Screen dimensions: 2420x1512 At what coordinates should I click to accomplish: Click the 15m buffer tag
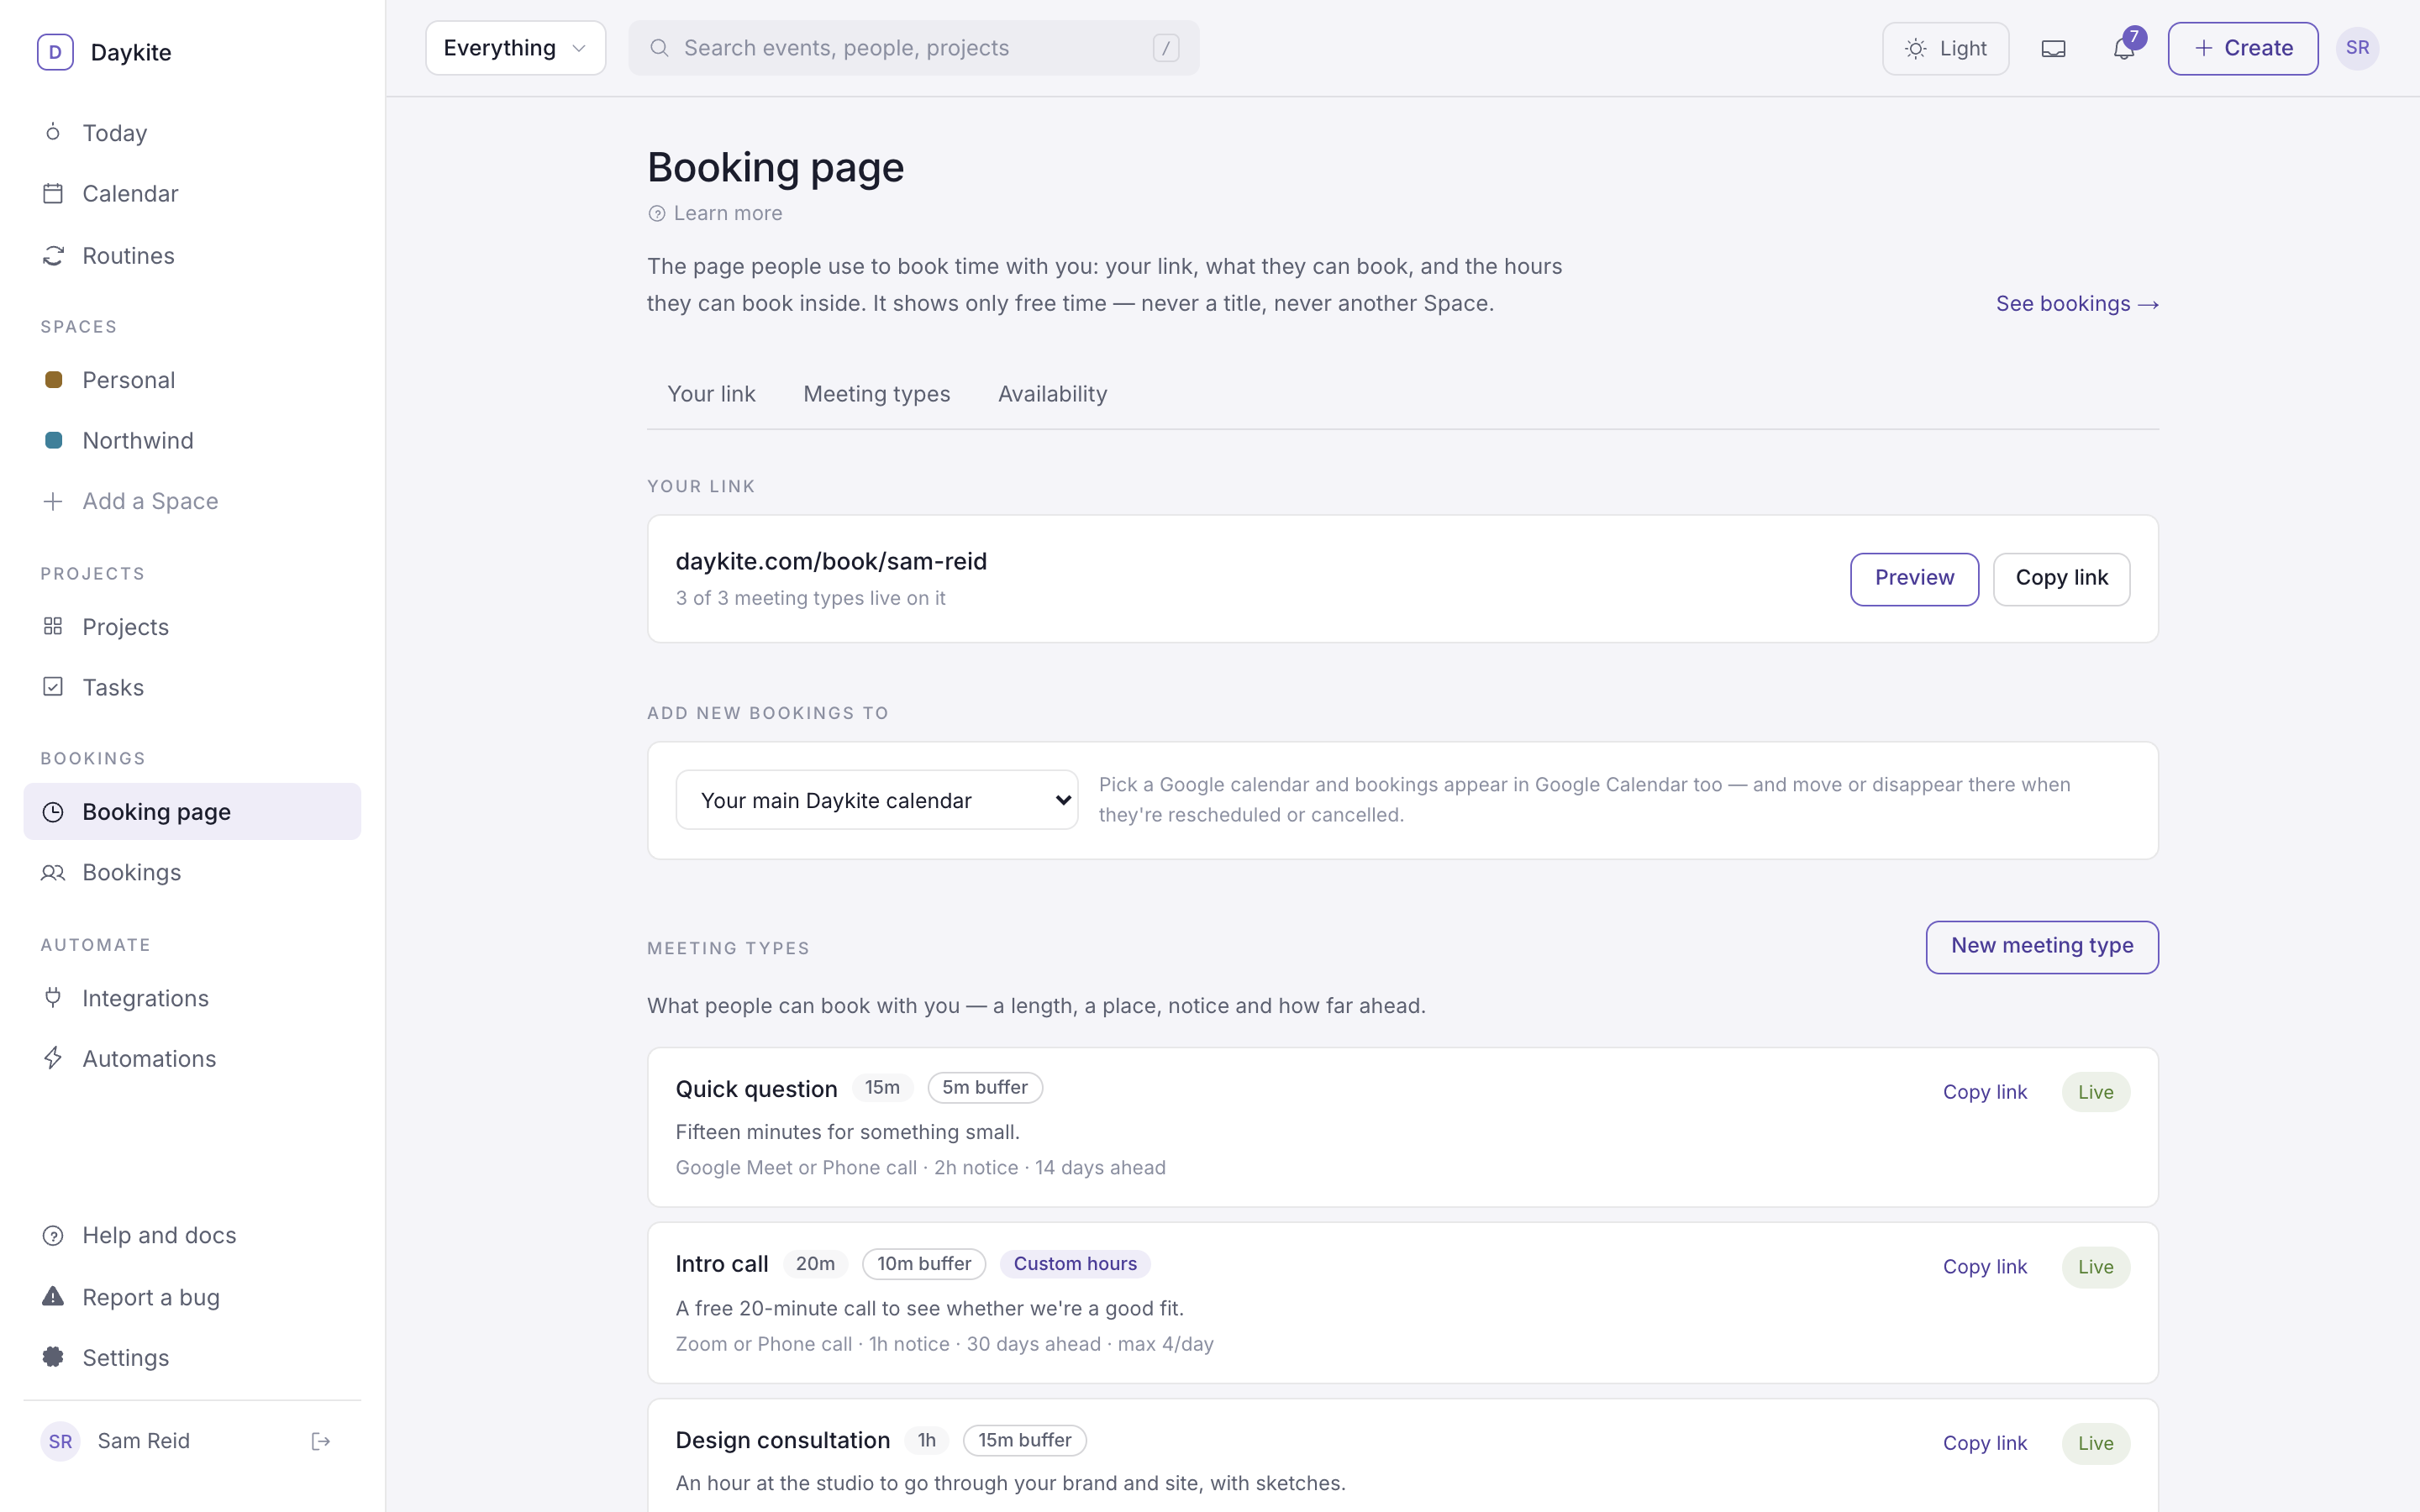tap(1025, 1440)
